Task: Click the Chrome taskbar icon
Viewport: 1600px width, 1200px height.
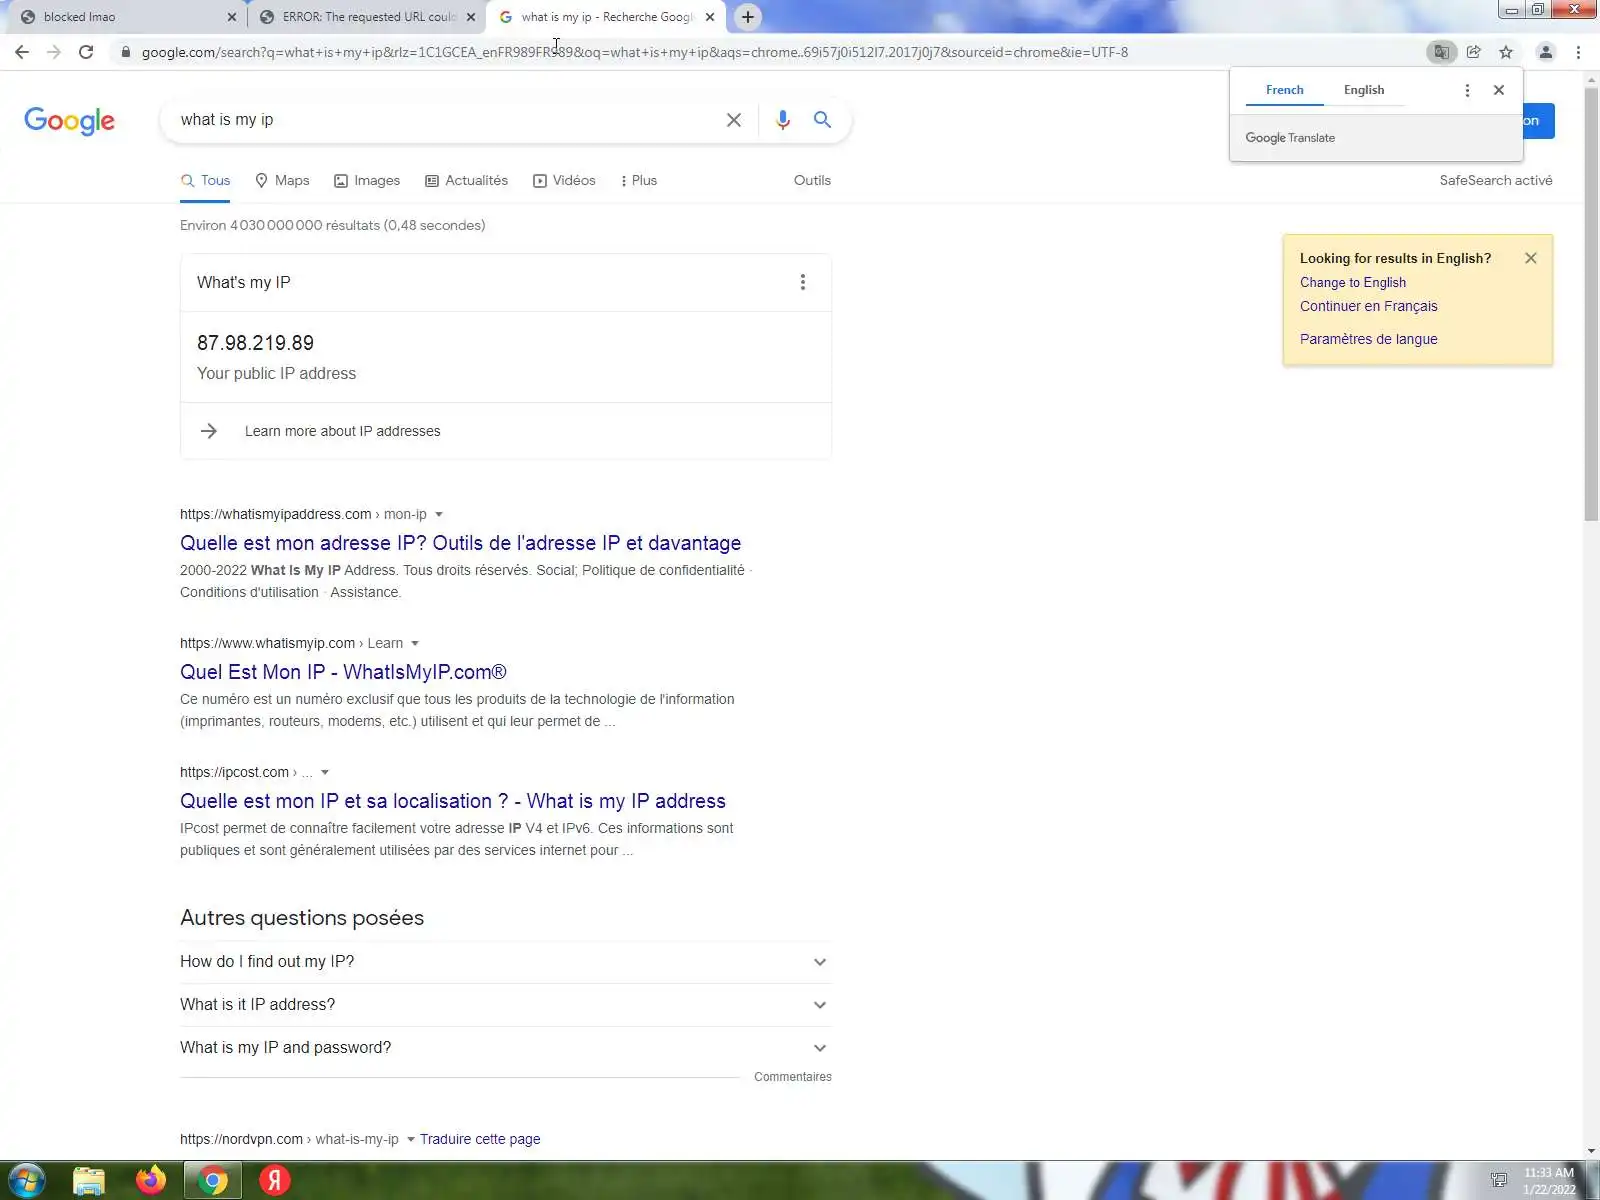Action: pos(212,1181)
